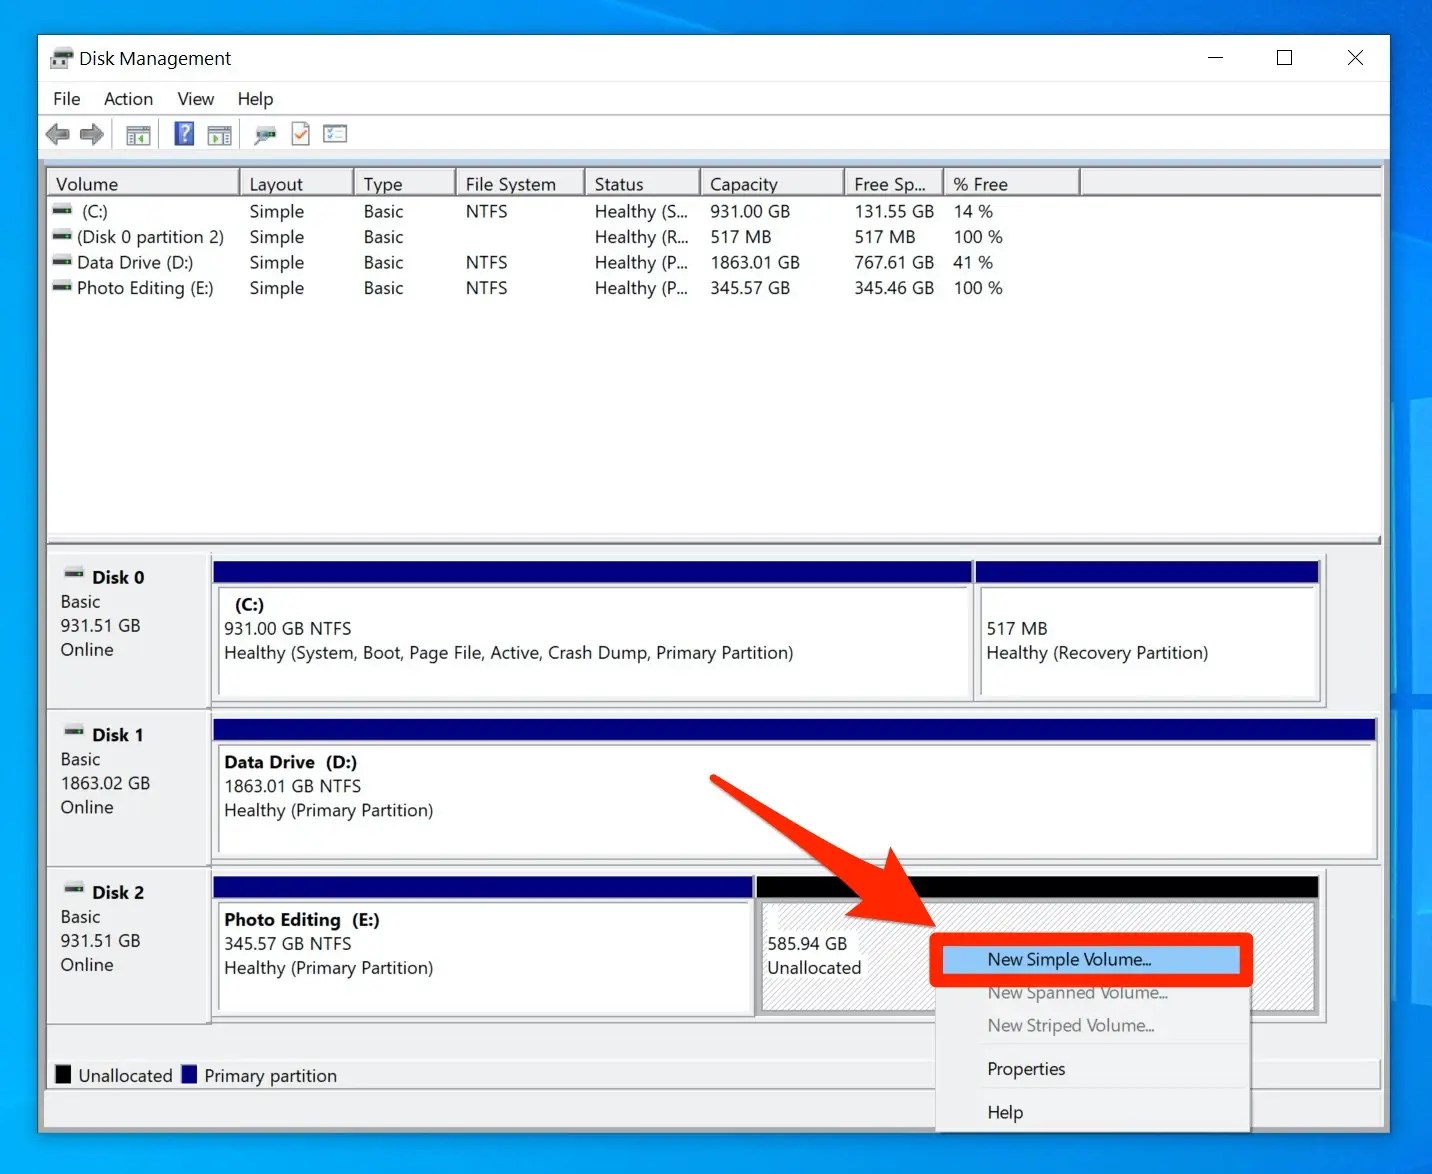Toggle the Show/Hide Console Tree toolbar icon
Image resolution: width=1432 pixels, height=1174 pixels.
pyautogui.click(x=138, y=134)
